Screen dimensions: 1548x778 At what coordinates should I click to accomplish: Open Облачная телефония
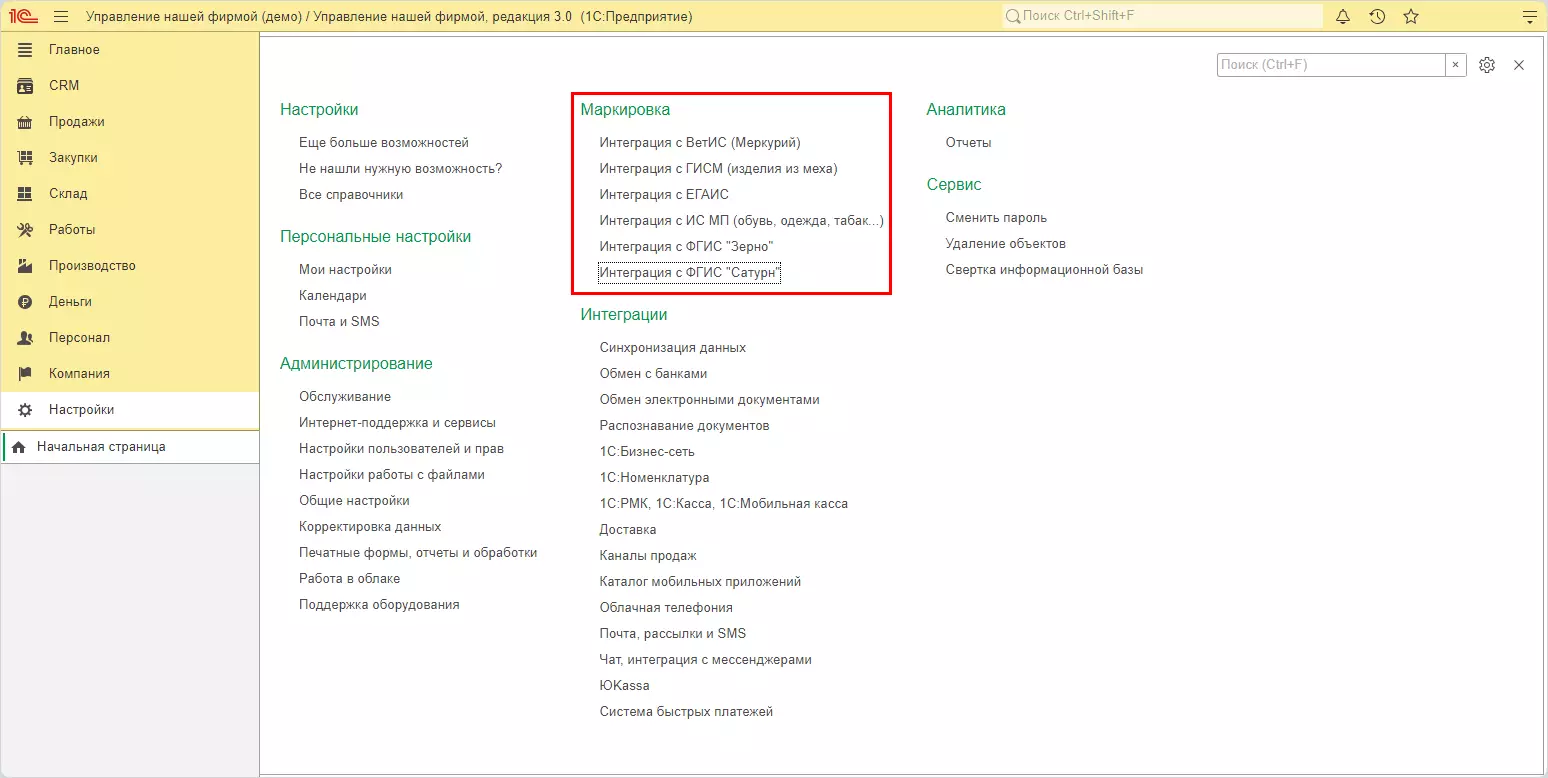[666, 608]
